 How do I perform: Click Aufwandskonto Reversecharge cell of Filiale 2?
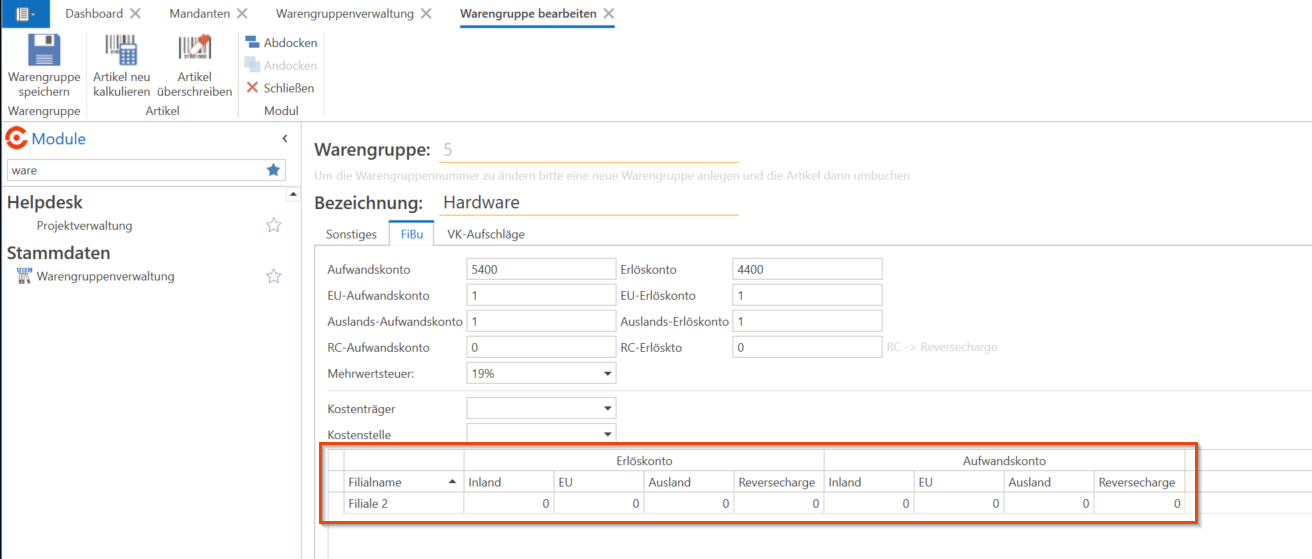click(x=1139, y=504)
